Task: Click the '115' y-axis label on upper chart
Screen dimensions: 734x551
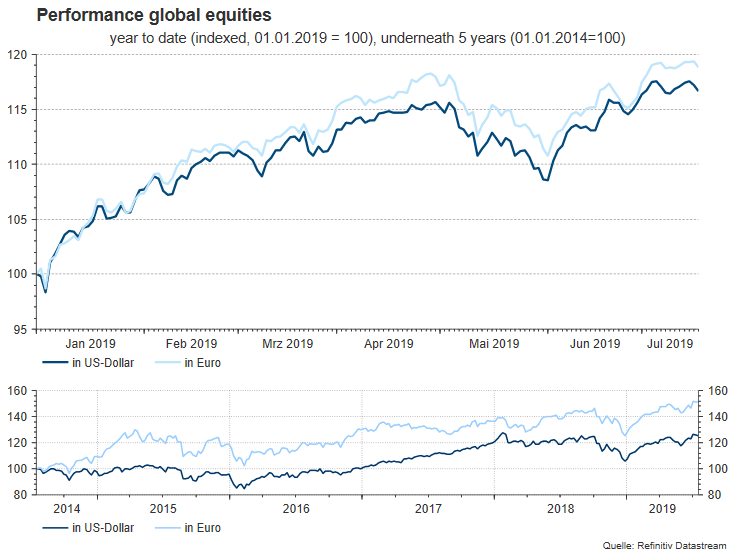Action: (x=17, y=109)
